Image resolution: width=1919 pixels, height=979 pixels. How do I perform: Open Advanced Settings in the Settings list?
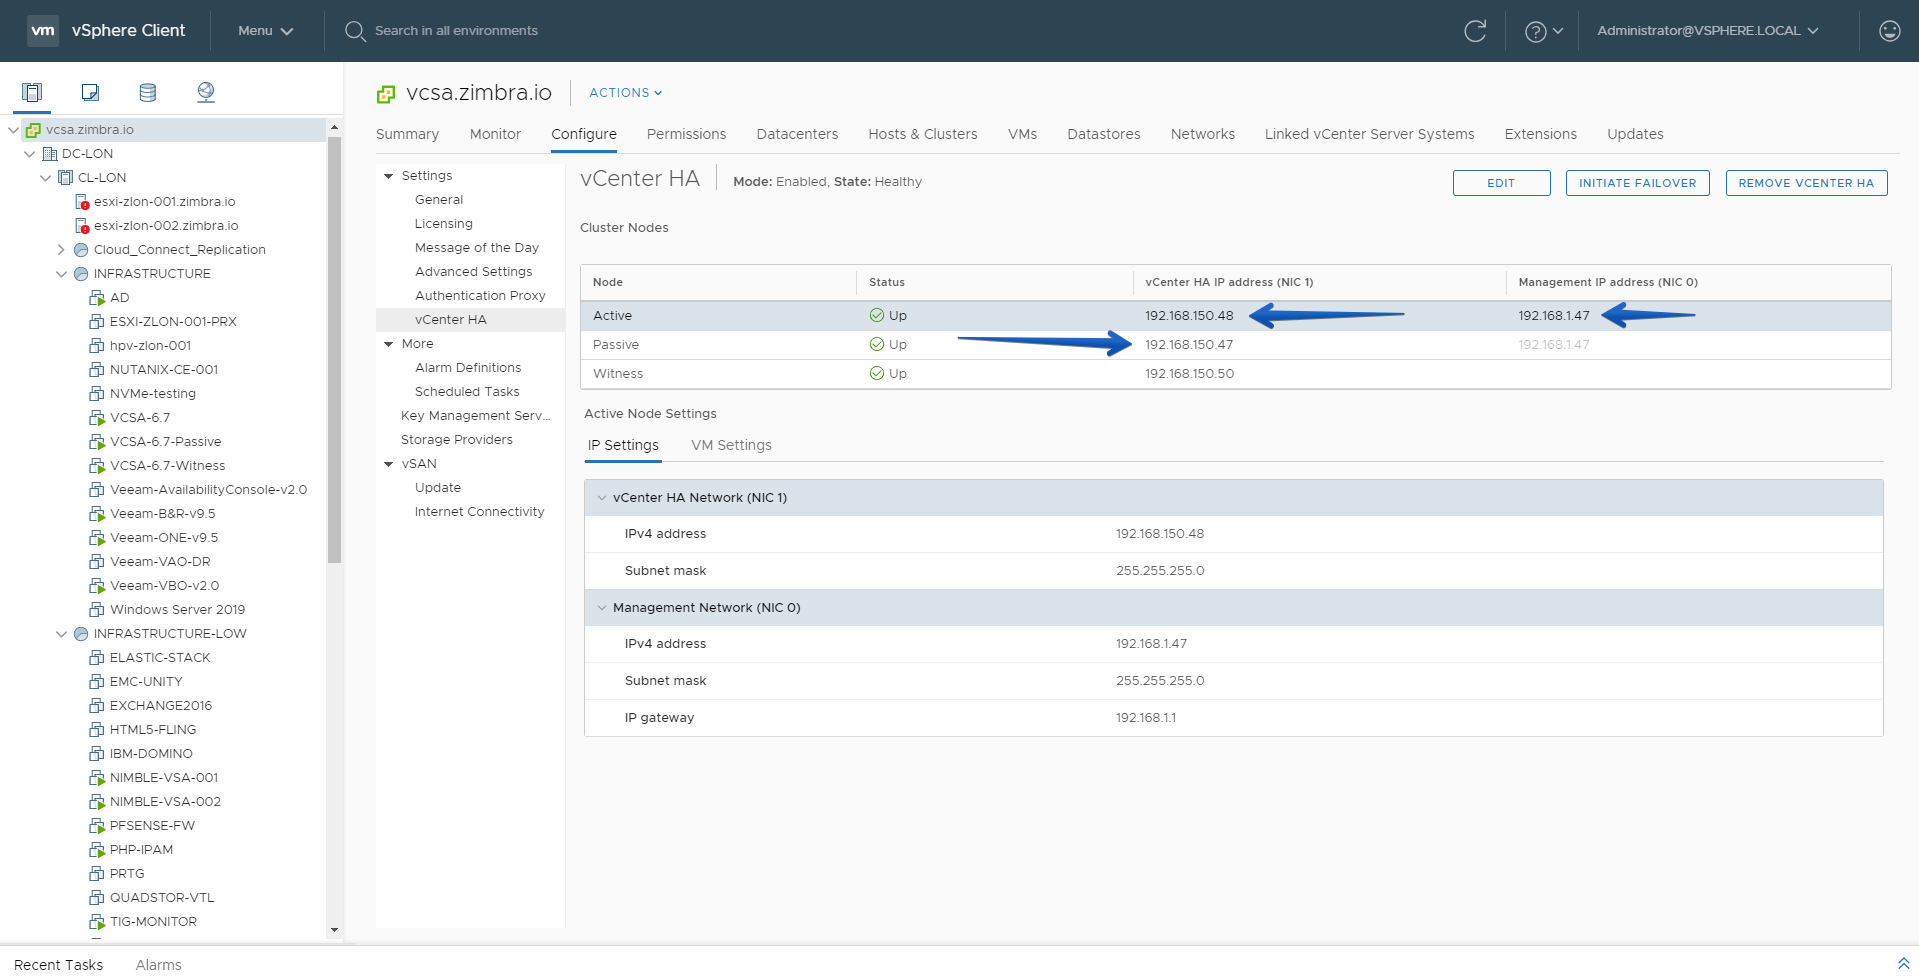(473, 272)
